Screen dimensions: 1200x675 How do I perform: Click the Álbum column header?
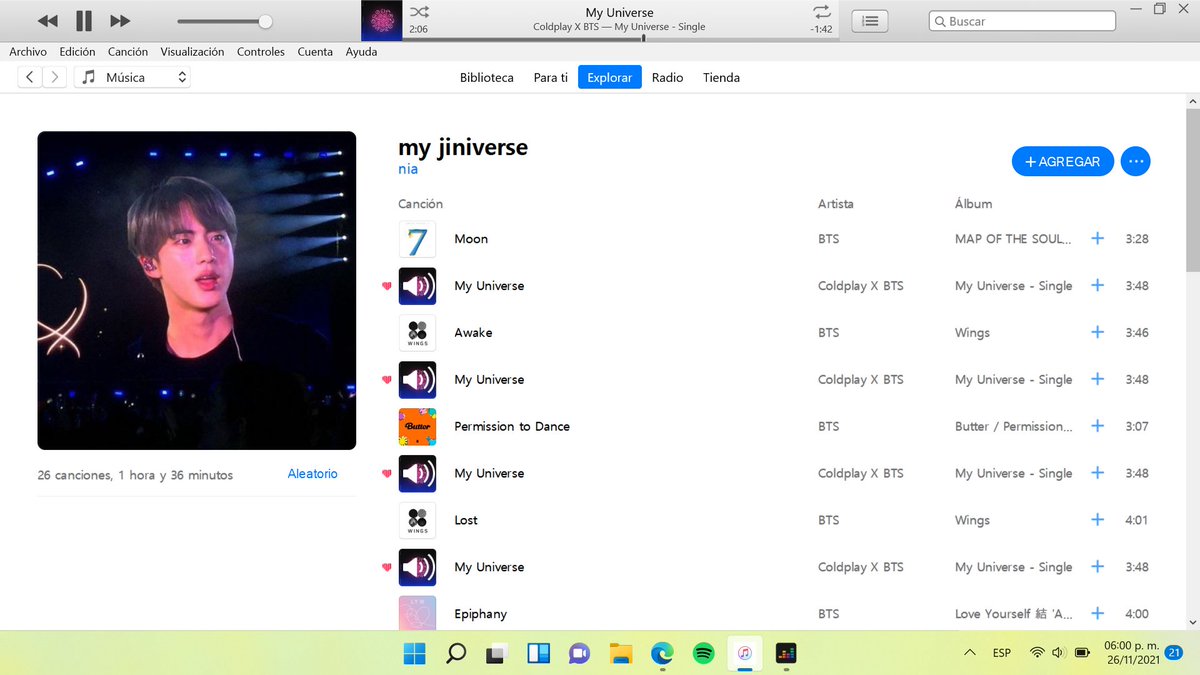click(974, 204)
